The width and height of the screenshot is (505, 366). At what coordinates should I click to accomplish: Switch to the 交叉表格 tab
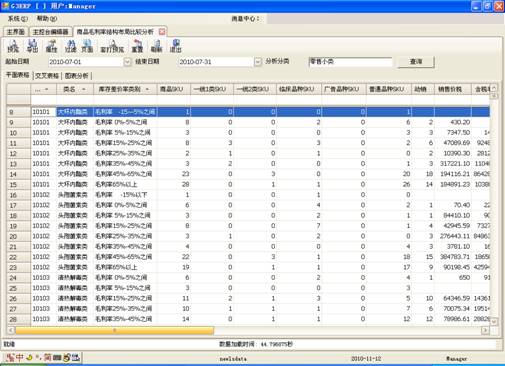47,76
